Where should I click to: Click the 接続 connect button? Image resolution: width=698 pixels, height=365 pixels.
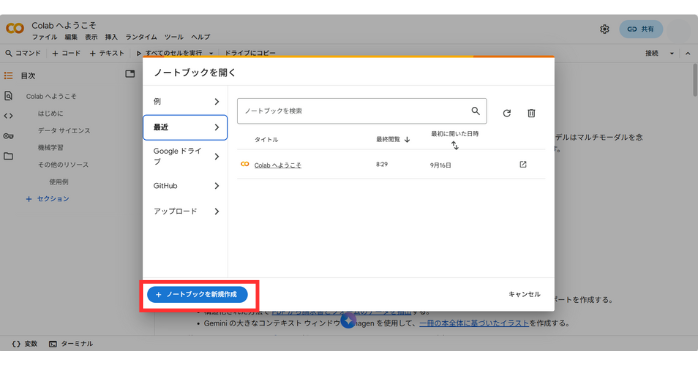coord(652,53)
